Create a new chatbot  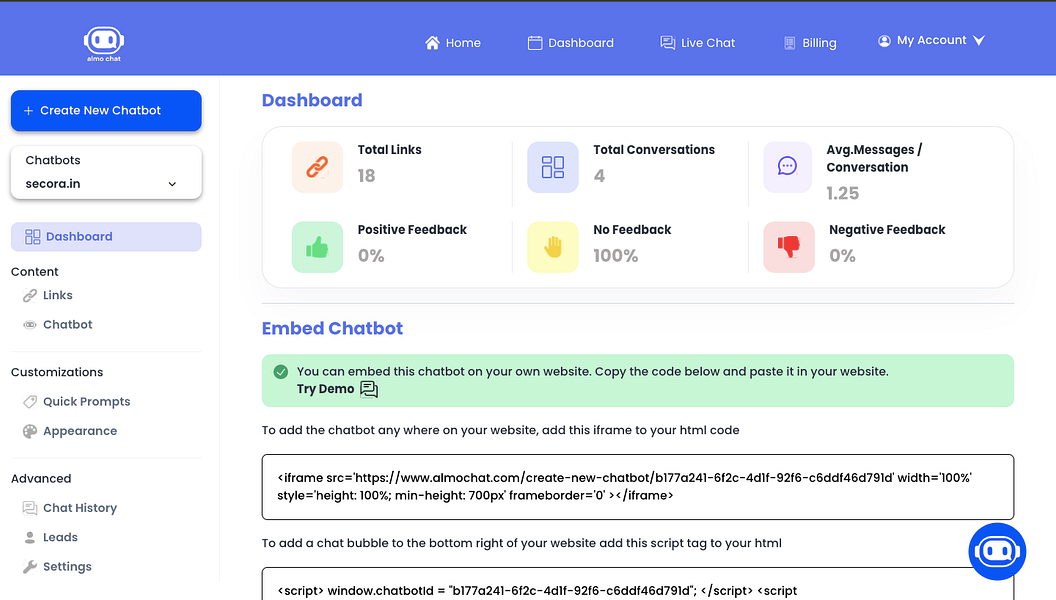coord(106,110)
